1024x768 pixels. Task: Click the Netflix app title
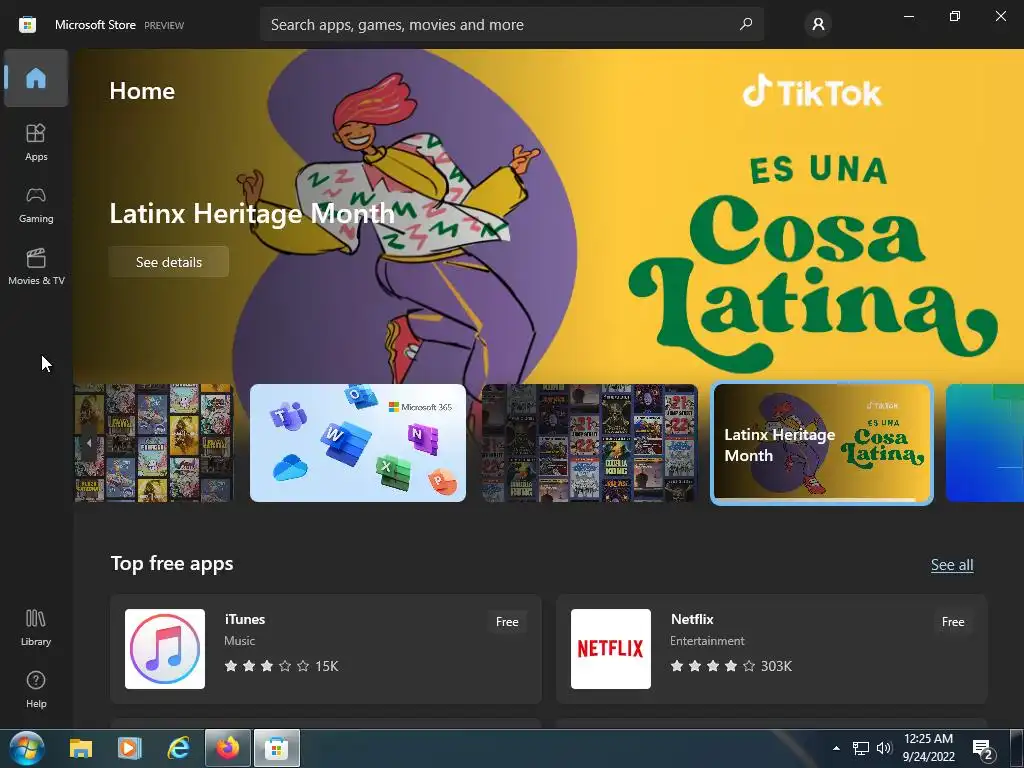692,619
